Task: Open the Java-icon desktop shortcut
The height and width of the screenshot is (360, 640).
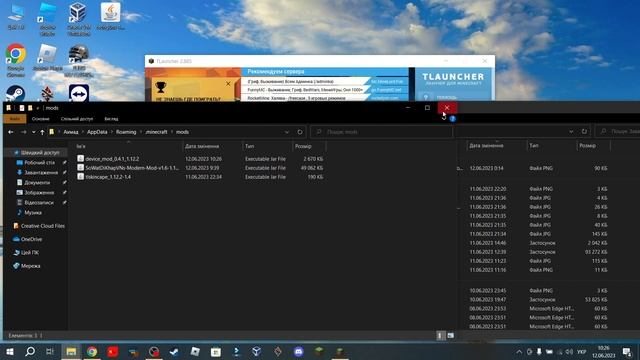Action: [x=110, y=17]
